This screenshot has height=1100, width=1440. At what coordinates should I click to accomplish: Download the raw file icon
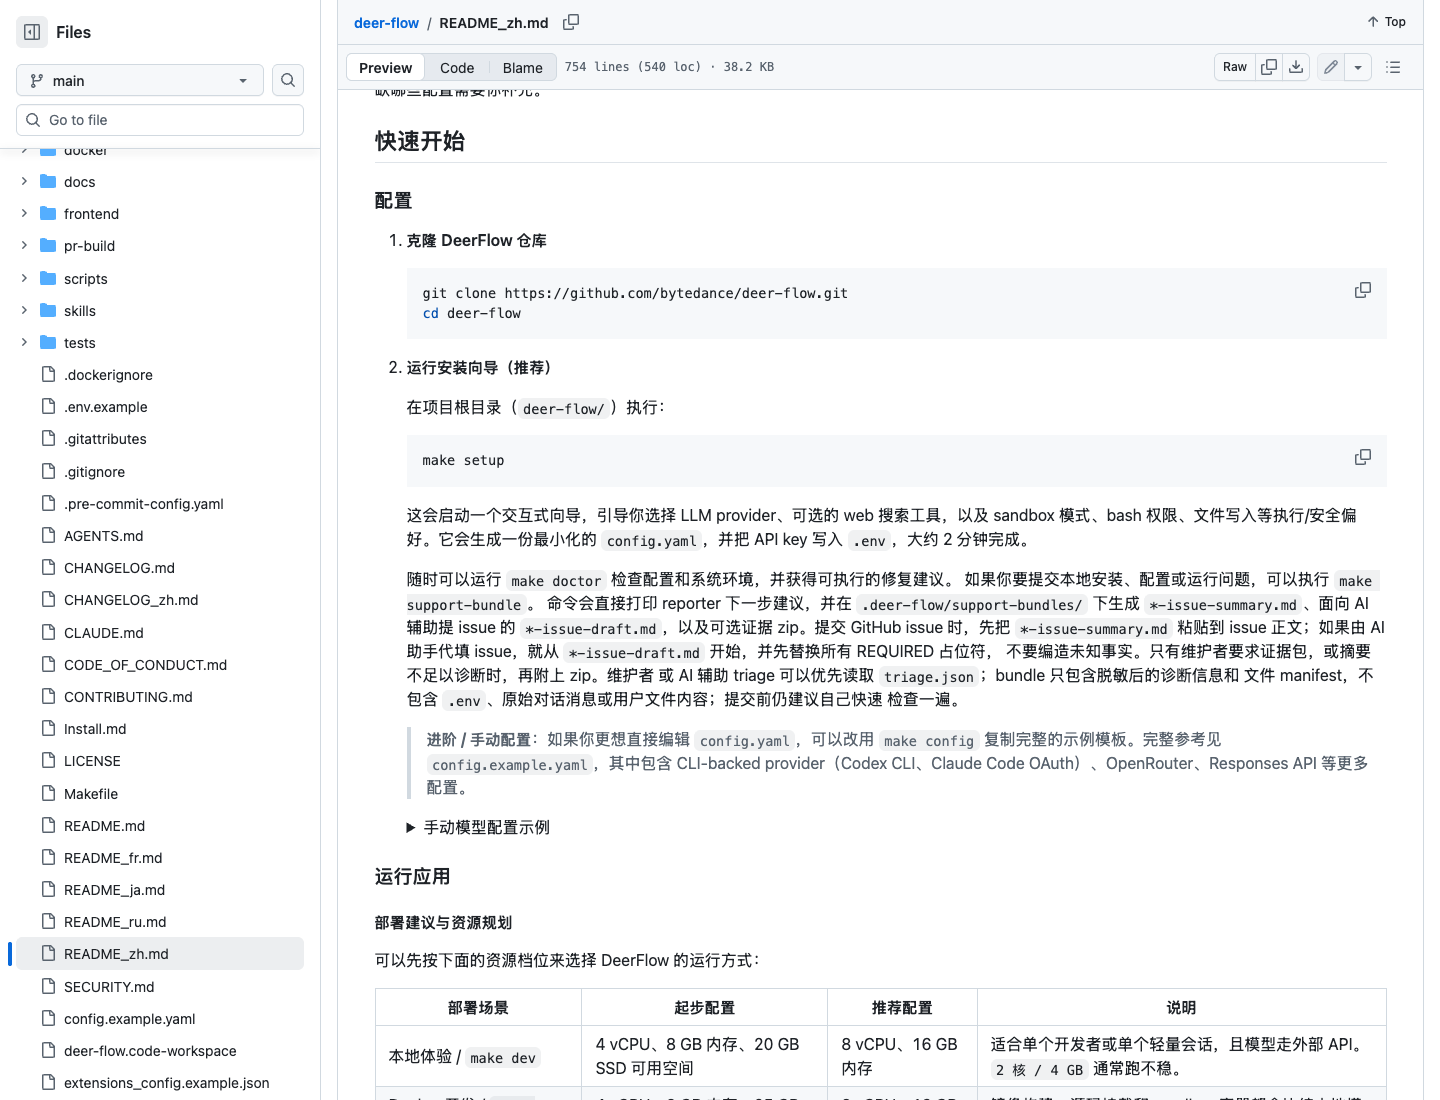coord(1296,67)
